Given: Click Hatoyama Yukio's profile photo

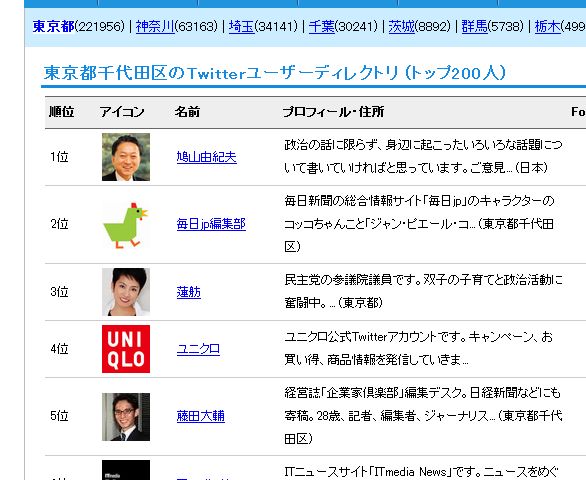Looking at the screenshot, I should [126, 157].
